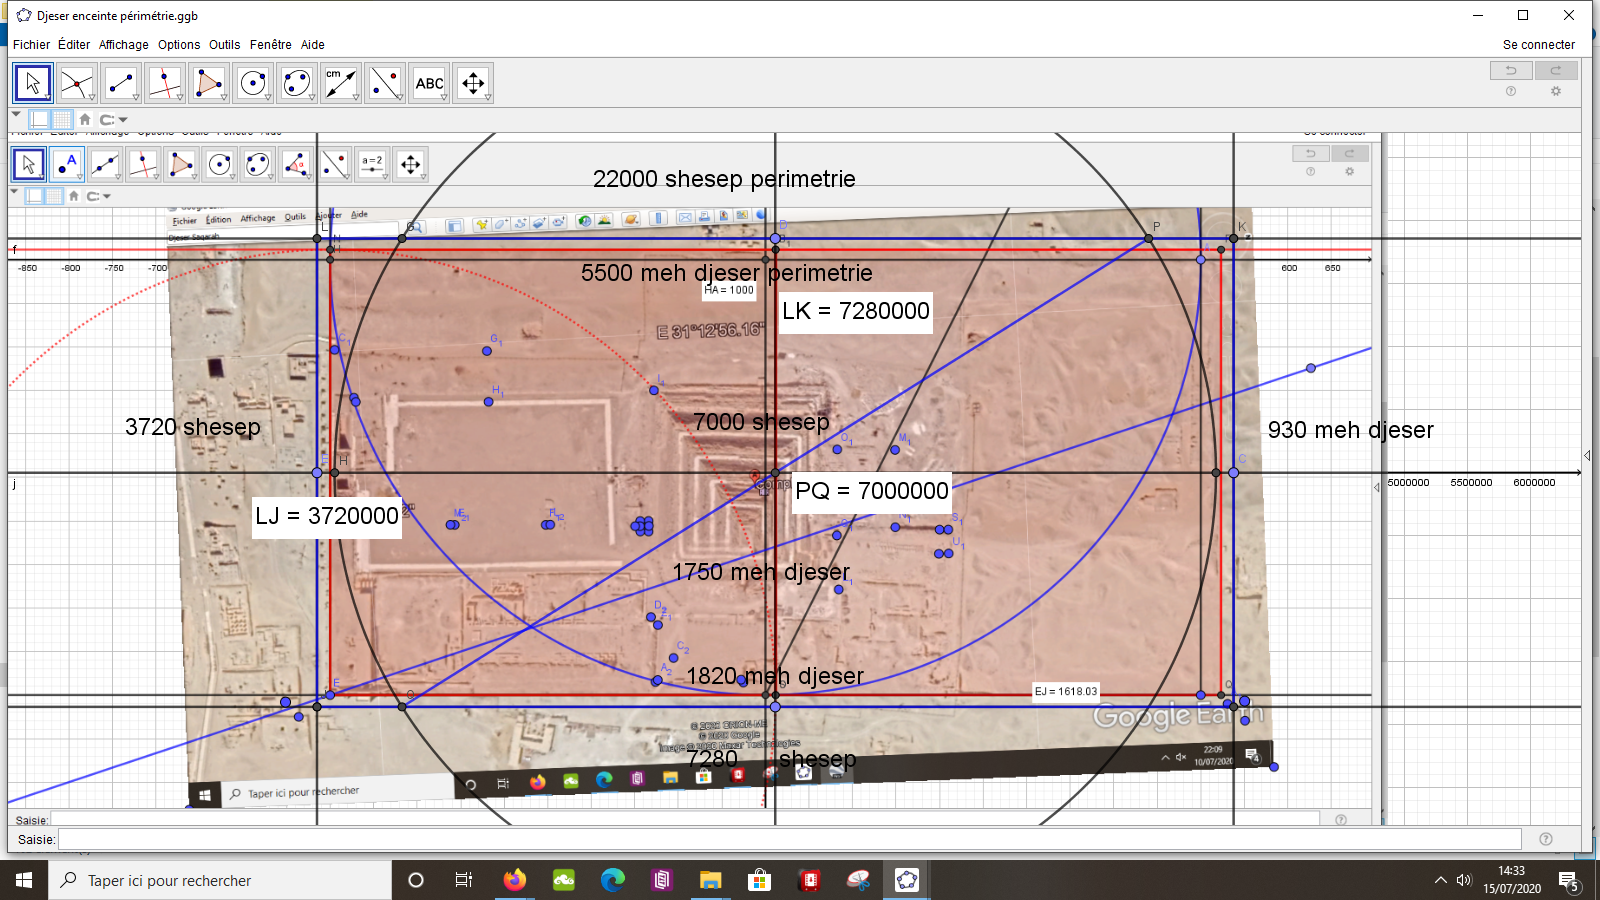Image resolution: width=1600 pixels, height=900 pixels.
Task: Click the Se connecter link
Action: (x=1538, y=45)
